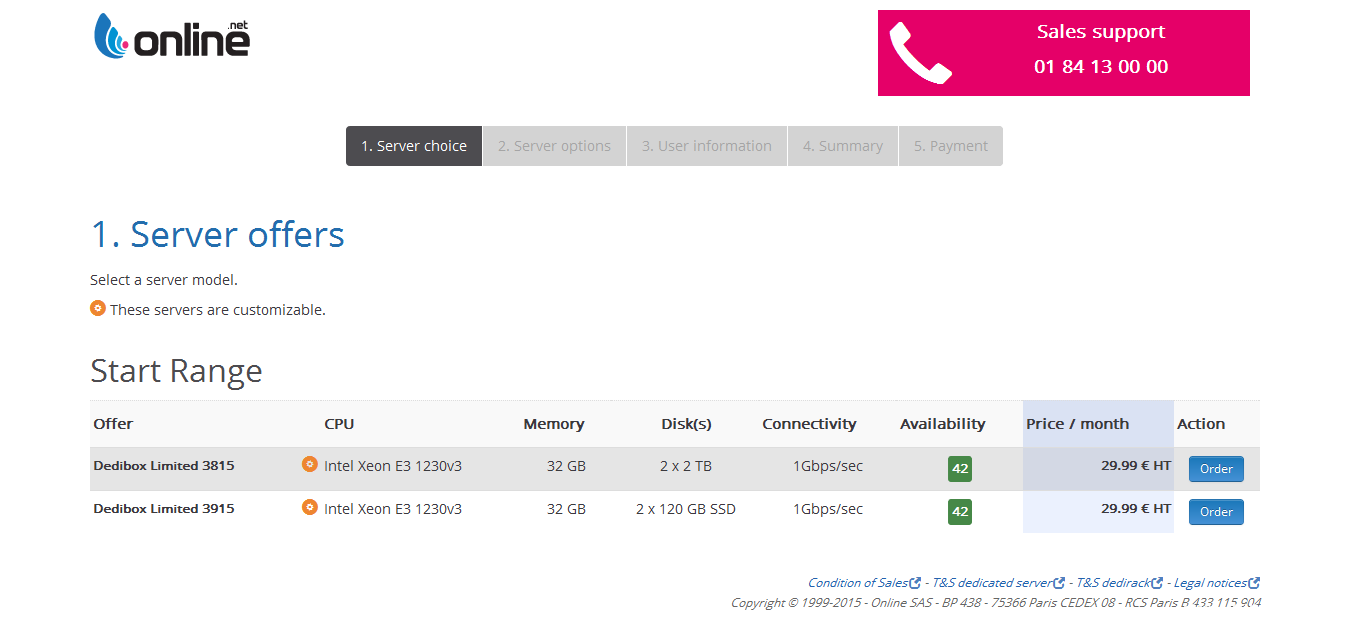Viewport: 1349px width, 623px height.
Task: Click the 'Sales support' heading text
Action: 1101,32
